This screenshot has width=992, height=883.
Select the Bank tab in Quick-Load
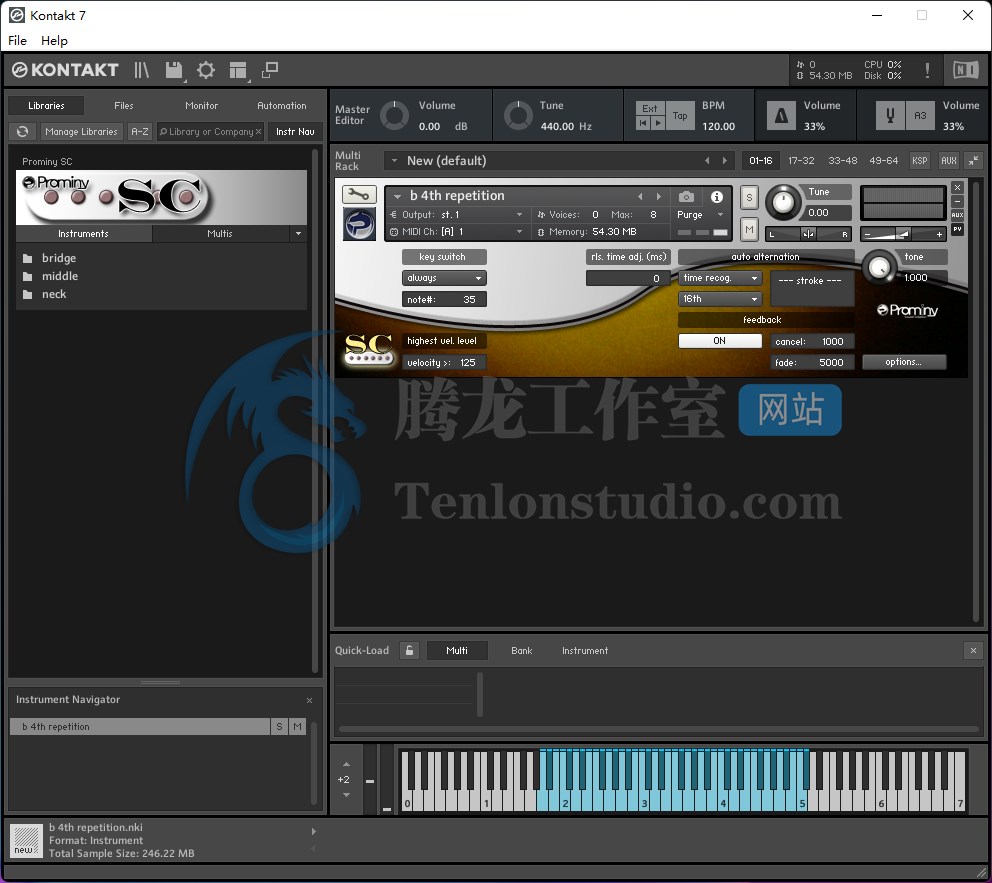[x=521, y=650]
